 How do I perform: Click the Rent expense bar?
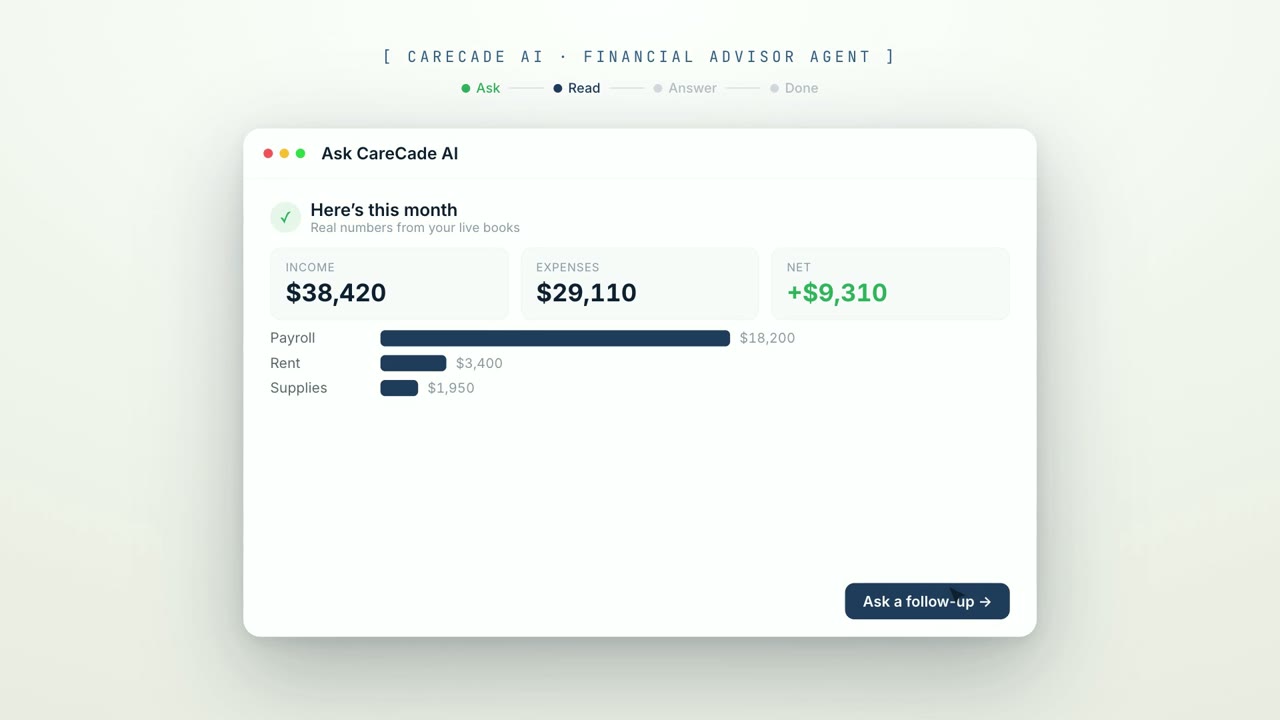[413, 363]
